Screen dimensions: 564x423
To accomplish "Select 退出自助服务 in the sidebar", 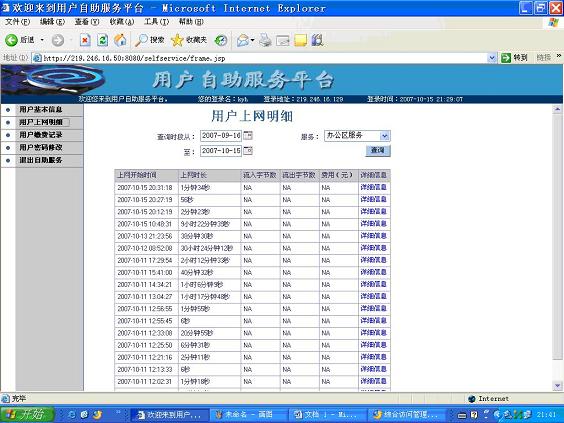I will pos(41,160).
